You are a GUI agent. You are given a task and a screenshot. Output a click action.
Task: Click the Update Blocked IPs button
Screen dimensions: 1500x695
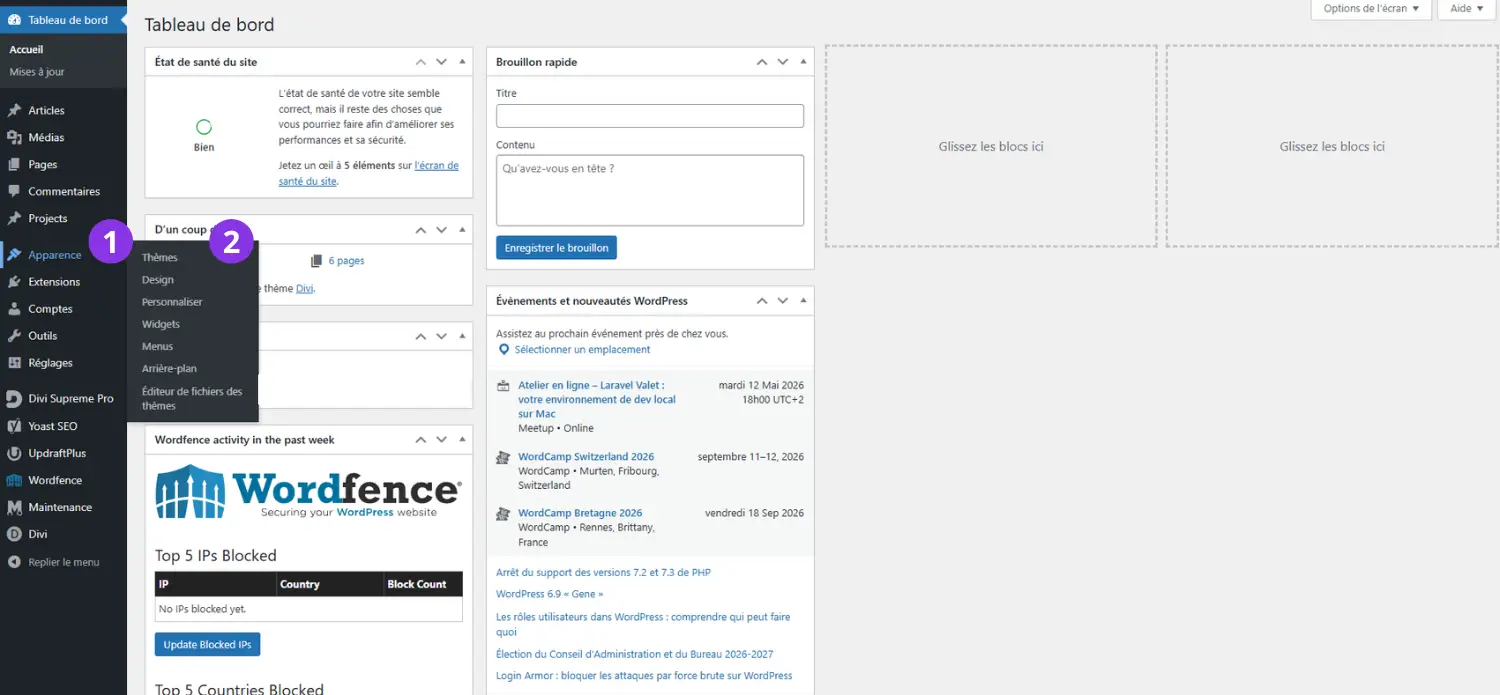[x=207, y=645]
